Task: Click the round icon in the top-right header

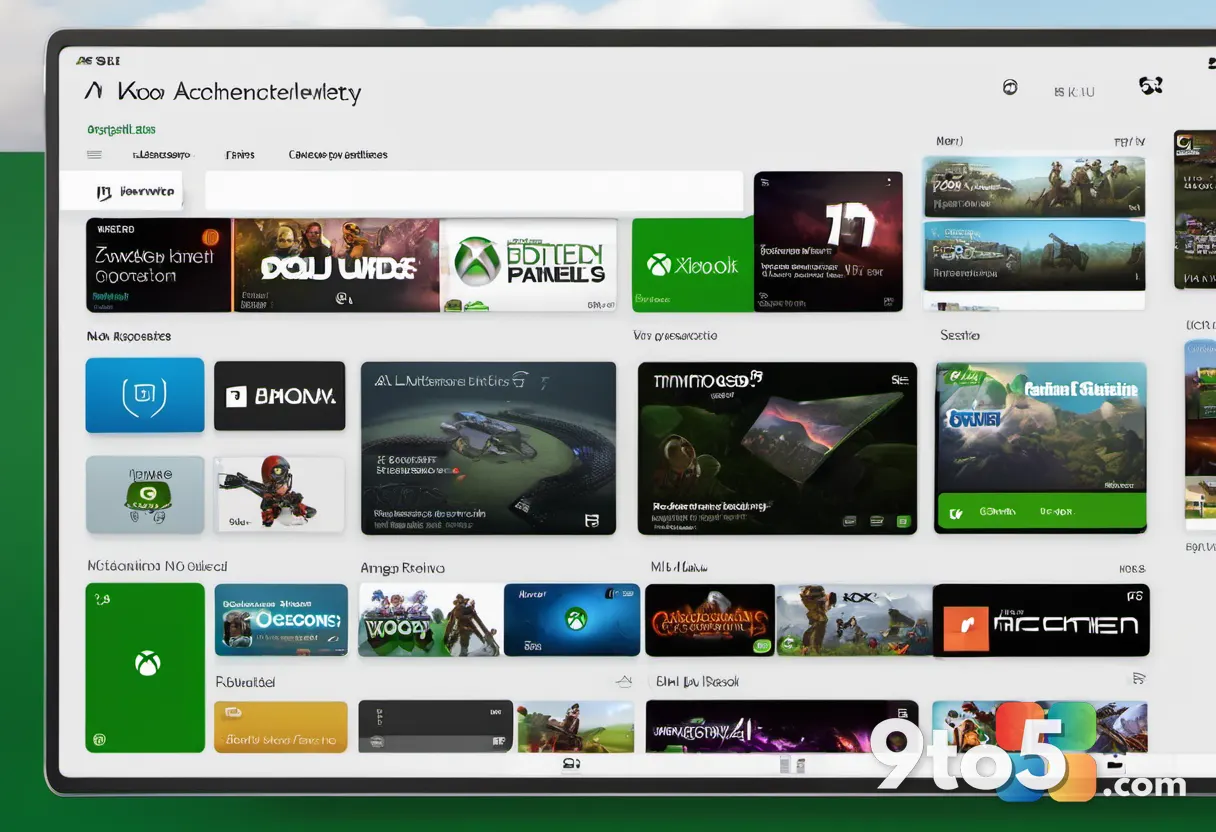Action: click(1010, 87)
